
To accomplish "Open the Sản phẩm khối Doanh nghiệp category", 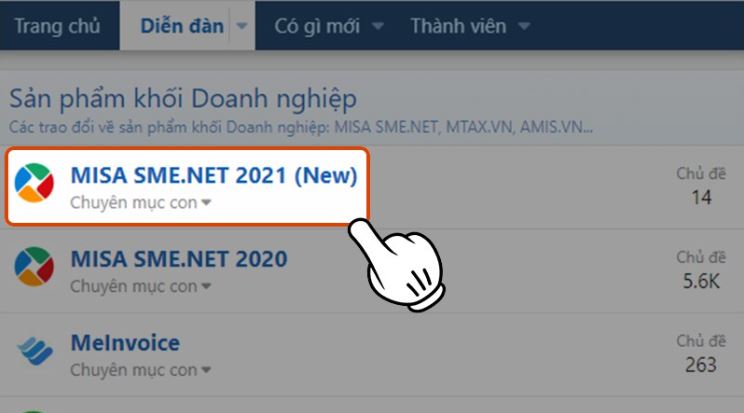I will tap(183, 99).
